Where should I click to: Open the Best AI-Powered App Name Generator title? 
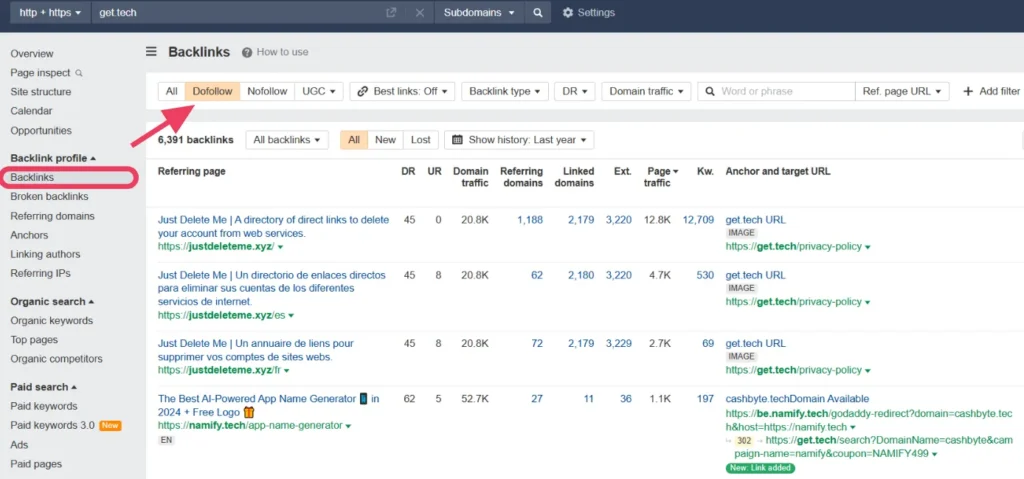point(268,405)
